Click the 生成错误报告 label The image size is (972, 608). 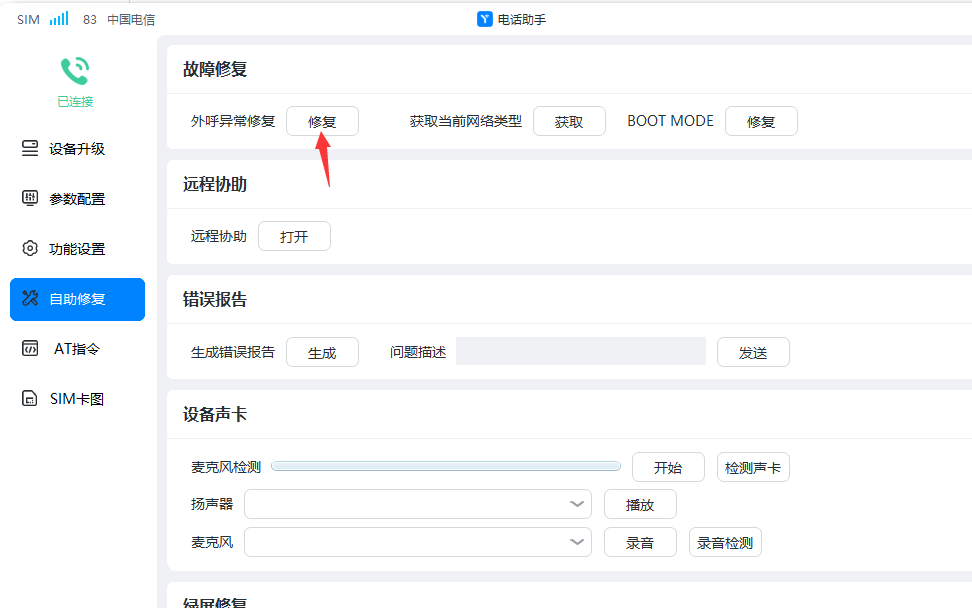(233, 352)
